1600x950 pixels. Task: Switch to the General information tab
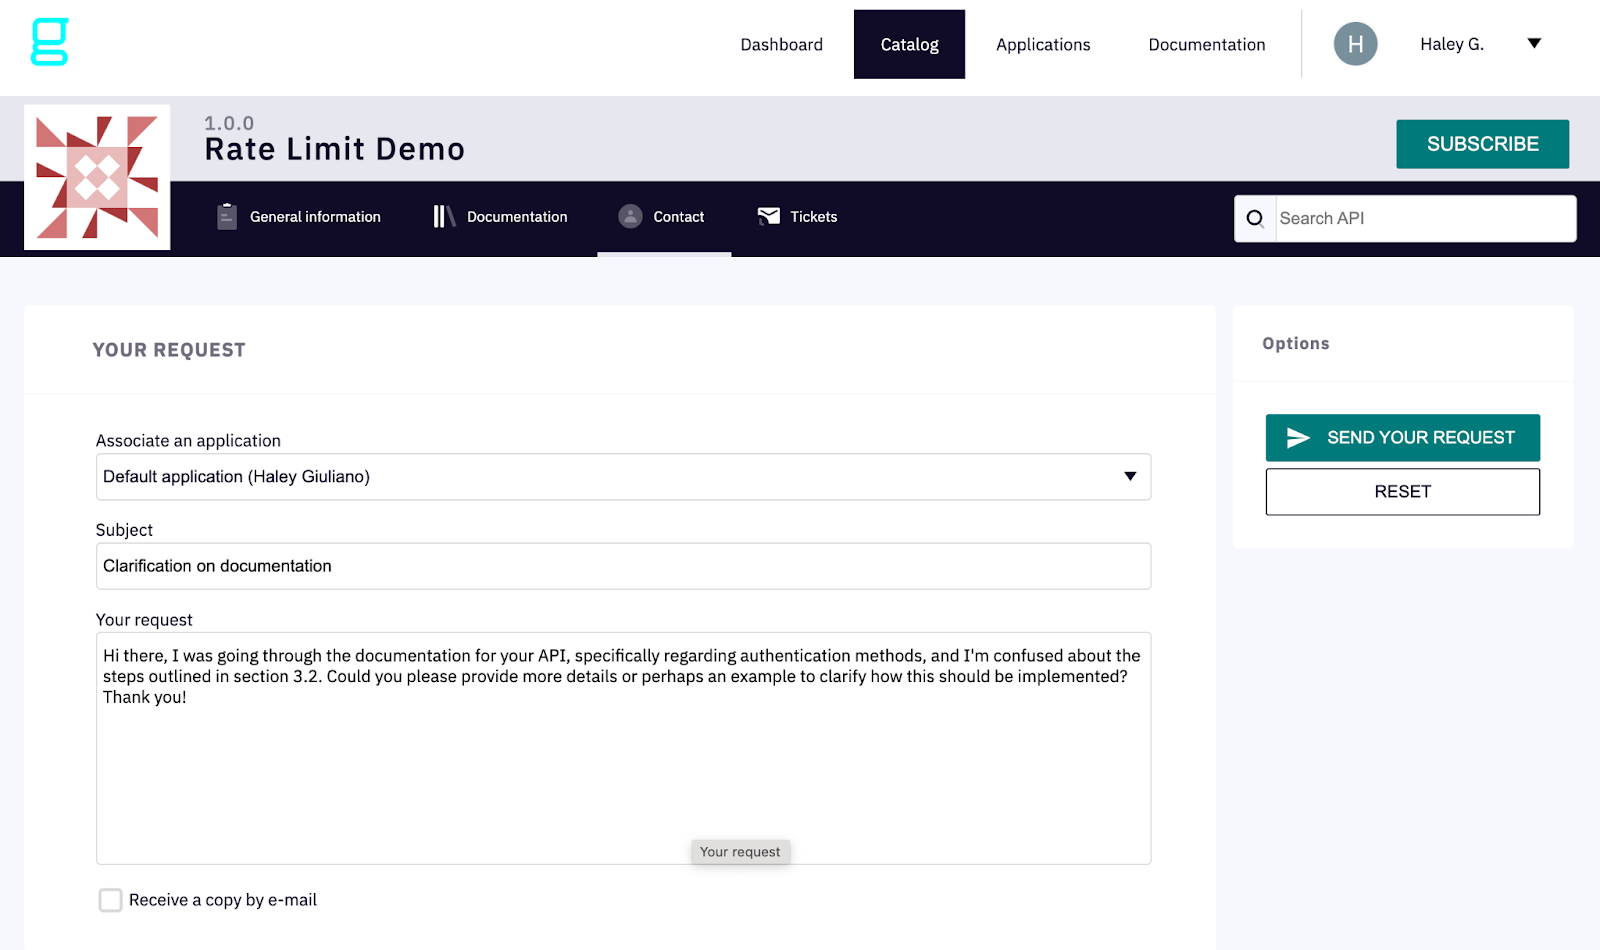(298, 217)
